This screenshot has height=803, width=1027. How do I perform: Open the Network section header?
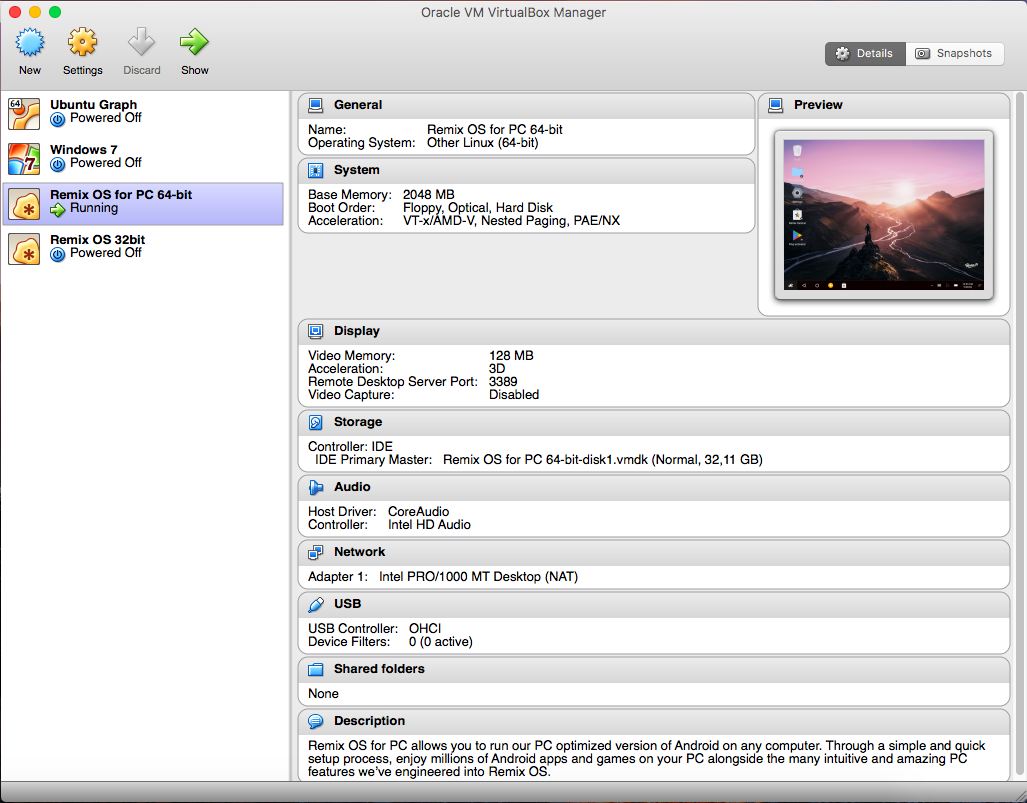654,552
